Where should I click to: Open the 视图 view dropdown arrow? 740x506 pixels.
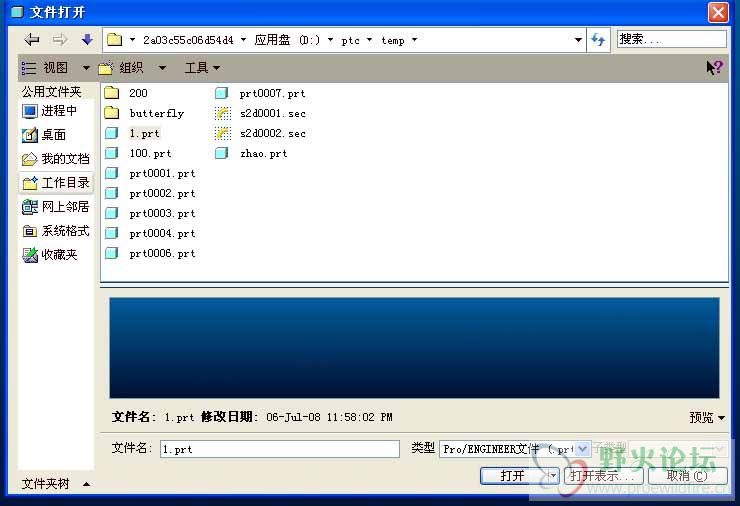(x=86, y=68)
